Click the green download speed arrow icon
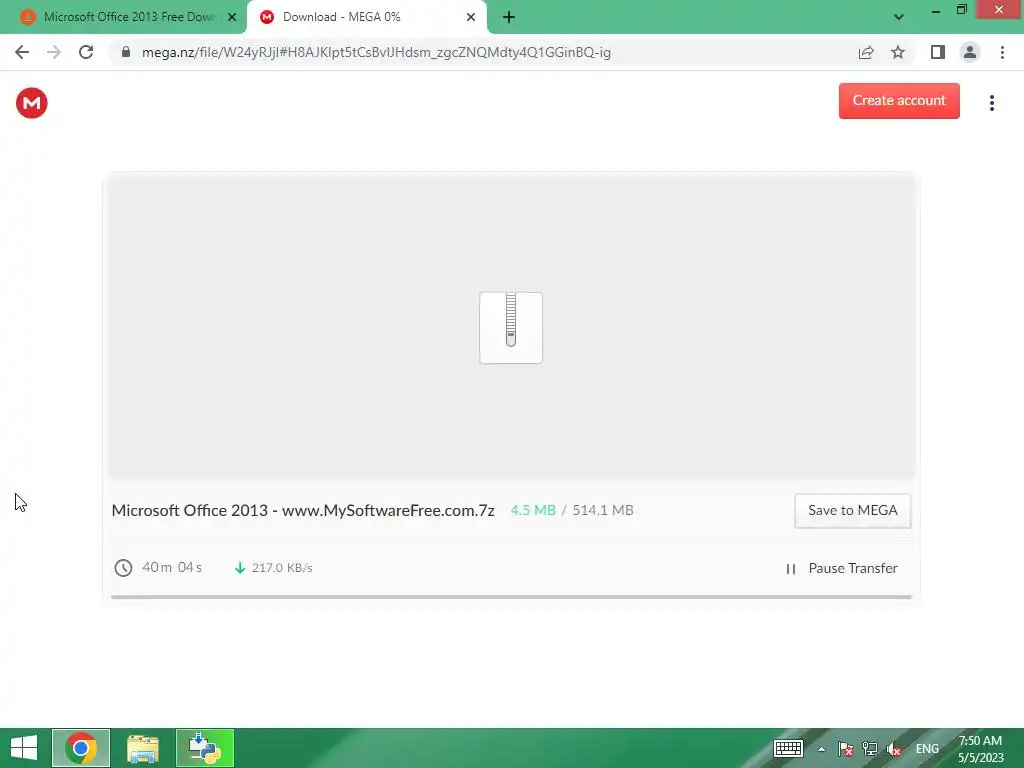This screenshot has height=768, width=1024. coord(240,568)
